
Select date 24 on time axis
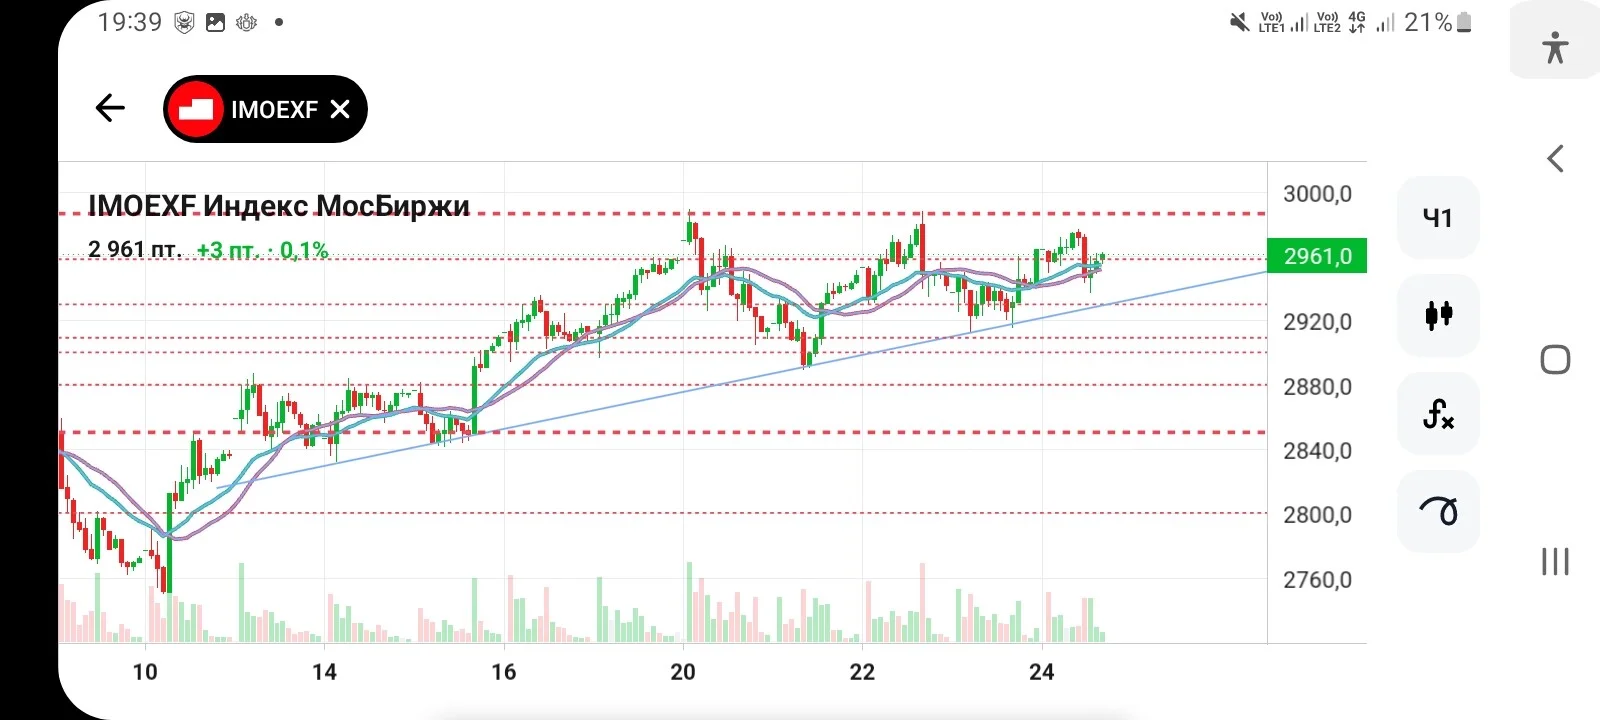(x=1041, y=672)
